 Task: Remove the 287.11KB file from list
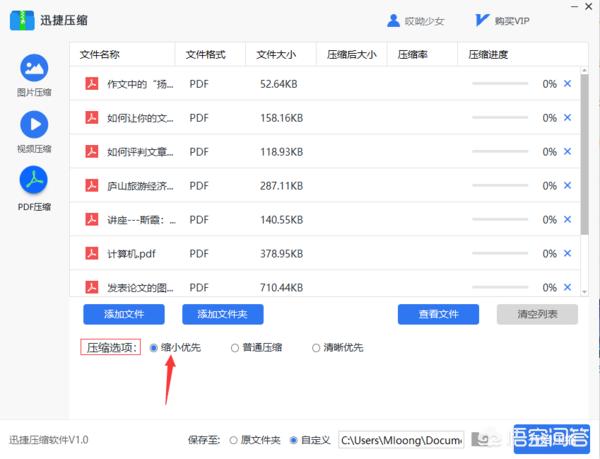(x=567, y=186)
